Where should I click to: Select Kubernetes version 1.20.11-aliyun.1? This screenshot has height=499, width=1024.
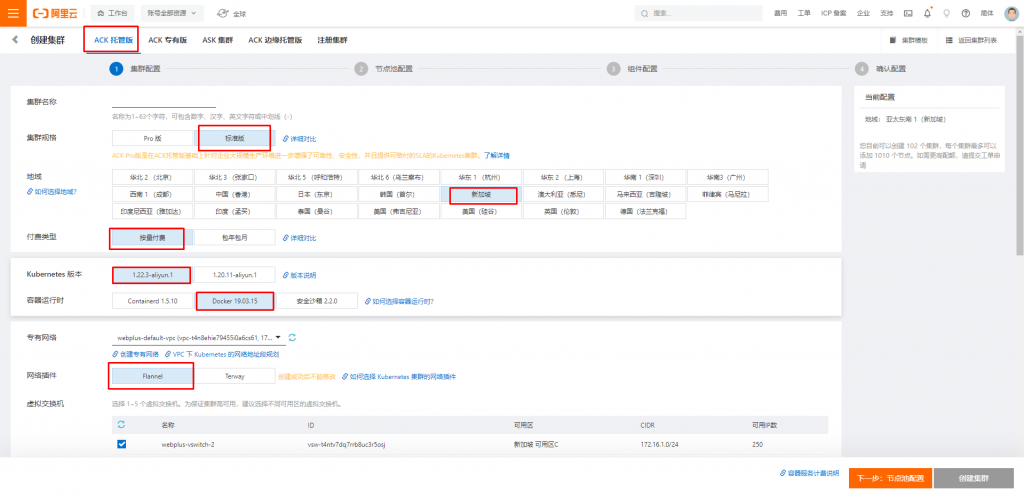tap(234, 275)
